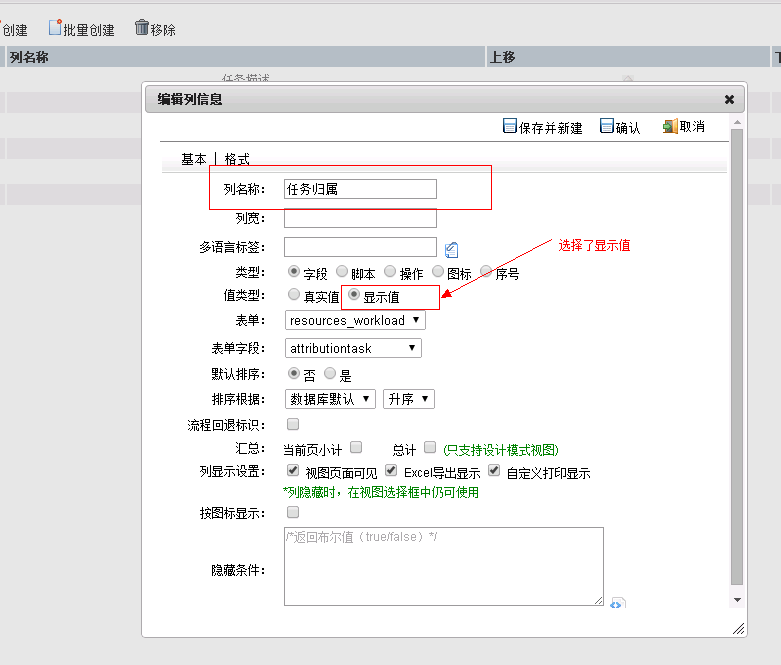Image resolution: width=781 pixels, height=665 pixels.
Task: Set 默认排序 to 是
Action: pos(330,373)
